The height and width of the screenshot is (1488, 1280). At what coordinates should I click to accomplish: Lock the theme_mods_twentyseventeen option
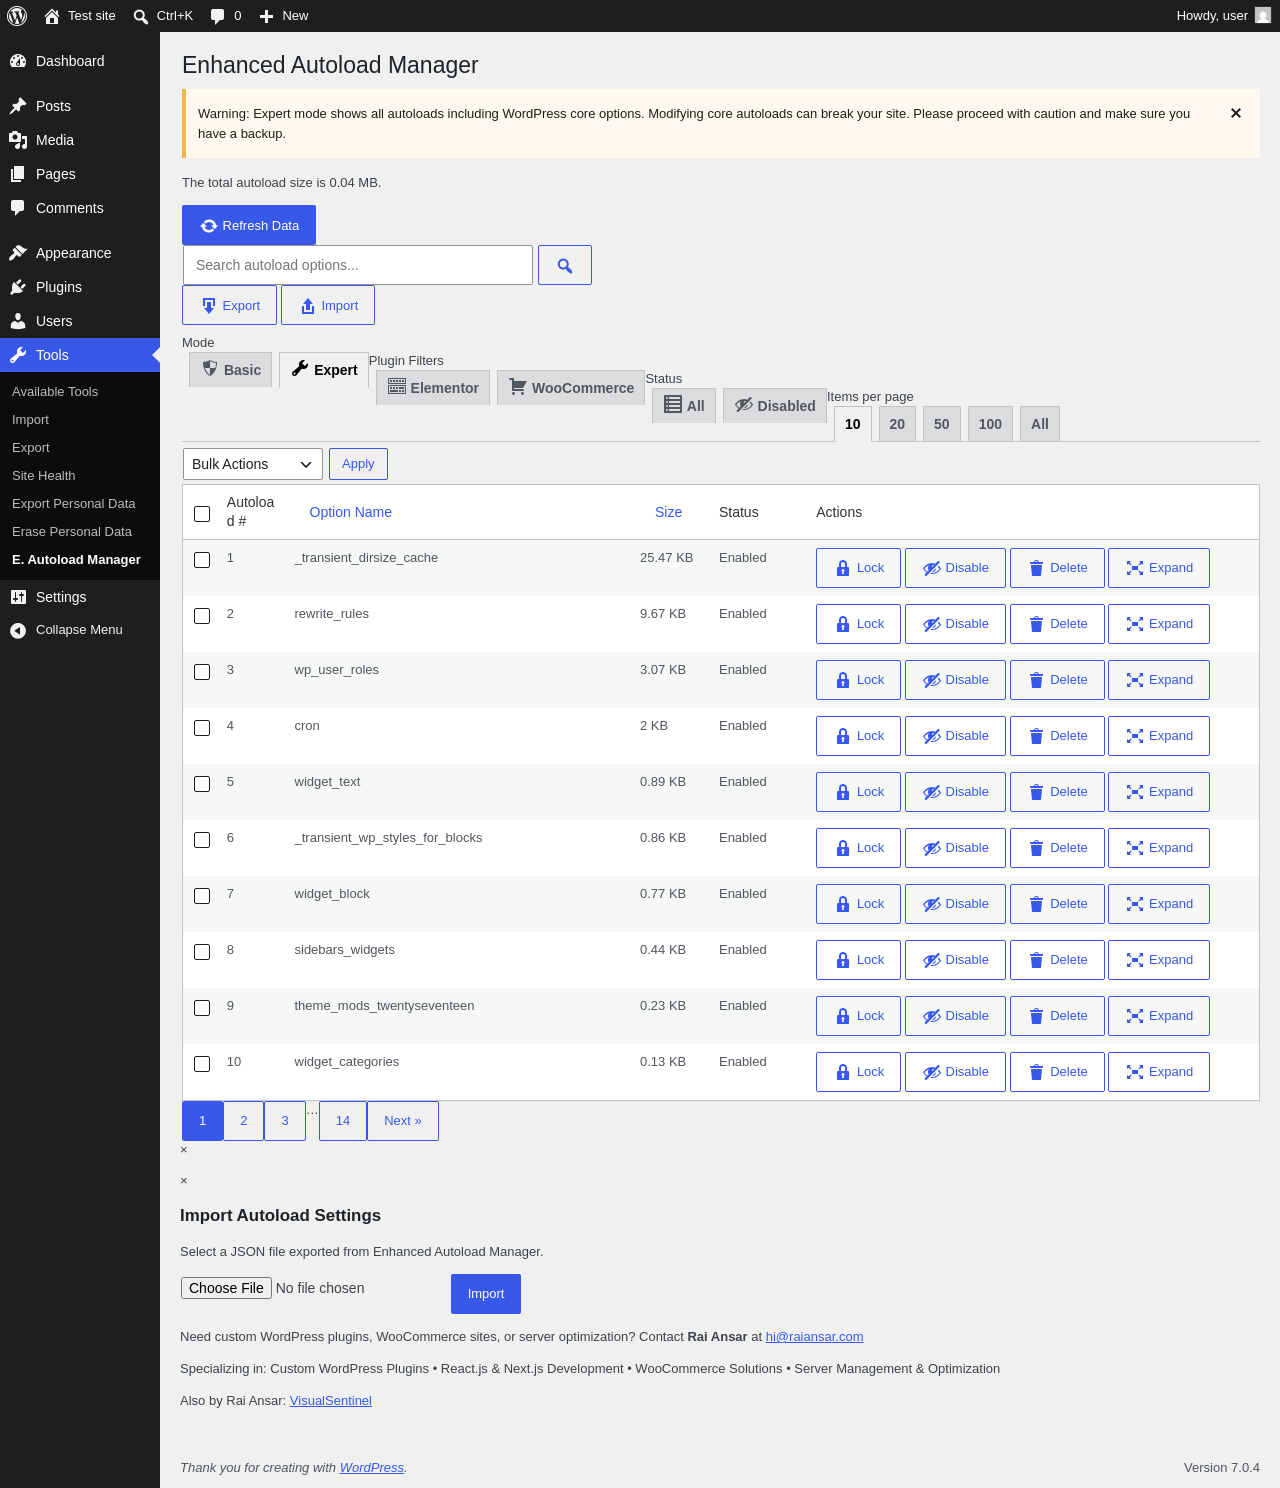coord(858,1016)
